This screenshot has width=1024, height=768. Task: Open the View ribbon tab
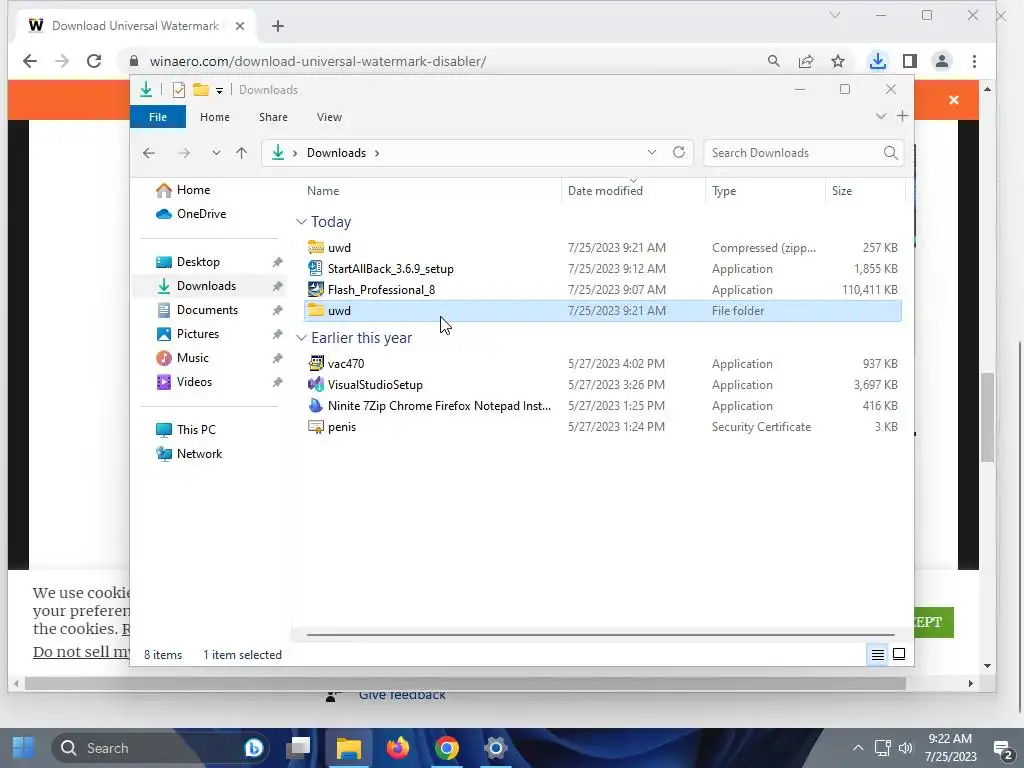[329, 117]
